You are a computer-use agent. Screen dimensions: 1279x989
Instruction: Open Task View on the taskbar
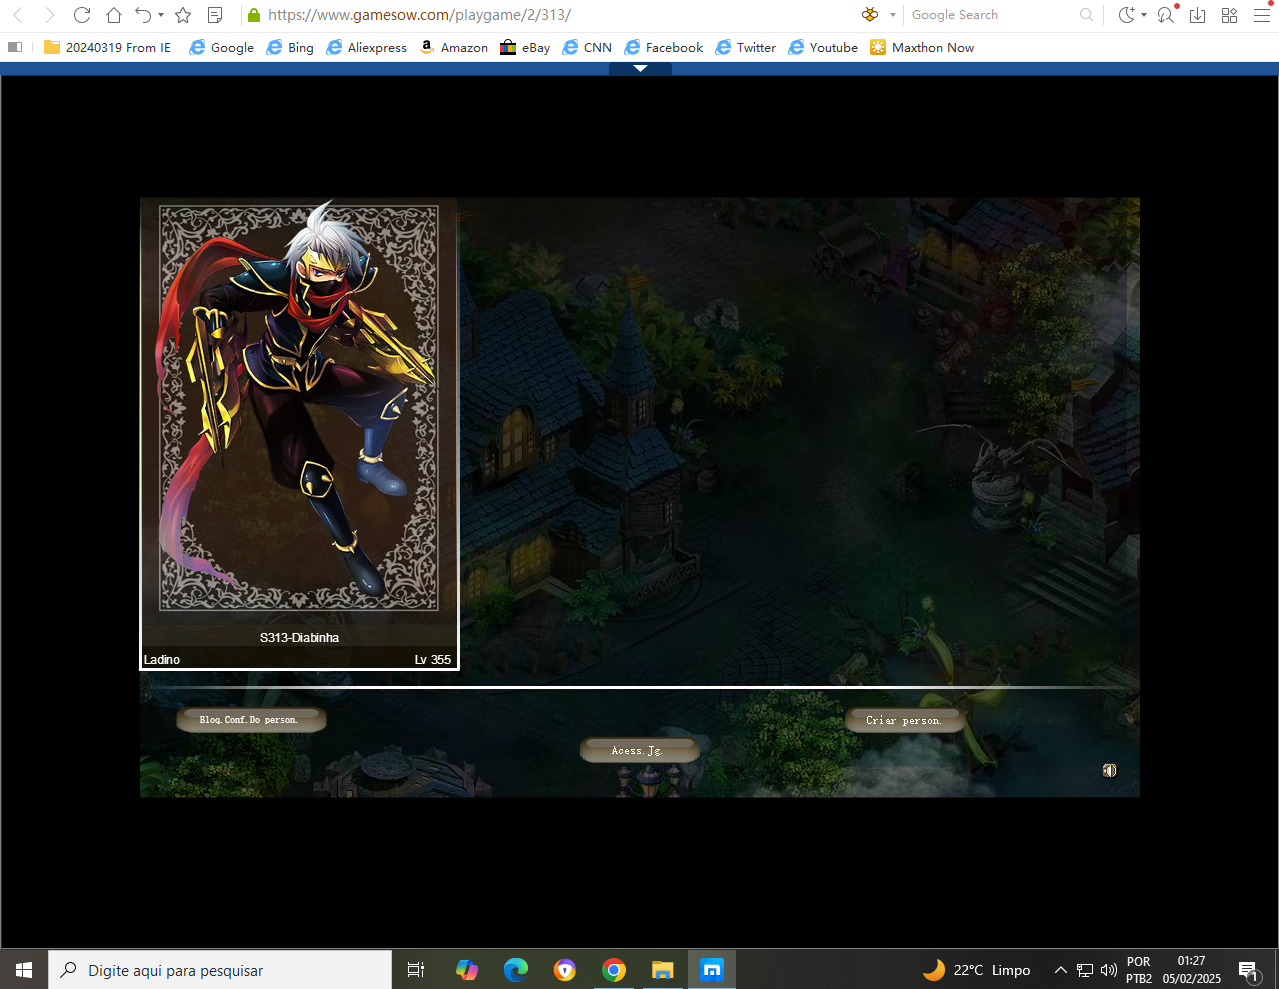tap(416, 970)
